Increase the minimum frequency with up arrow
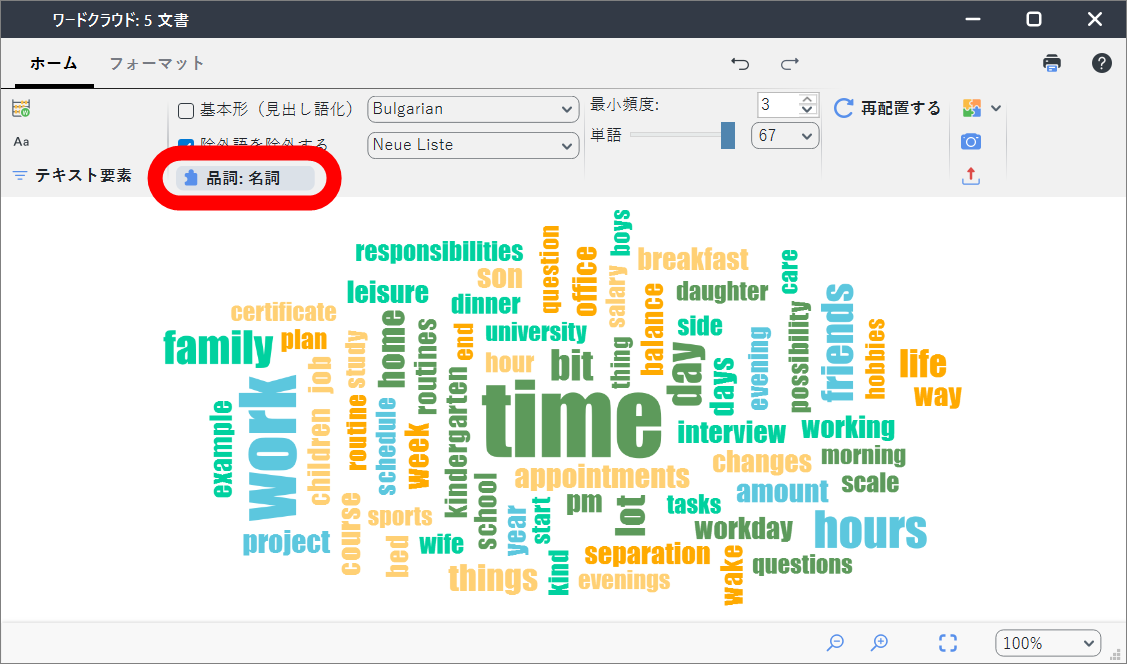 coord(808,99)
